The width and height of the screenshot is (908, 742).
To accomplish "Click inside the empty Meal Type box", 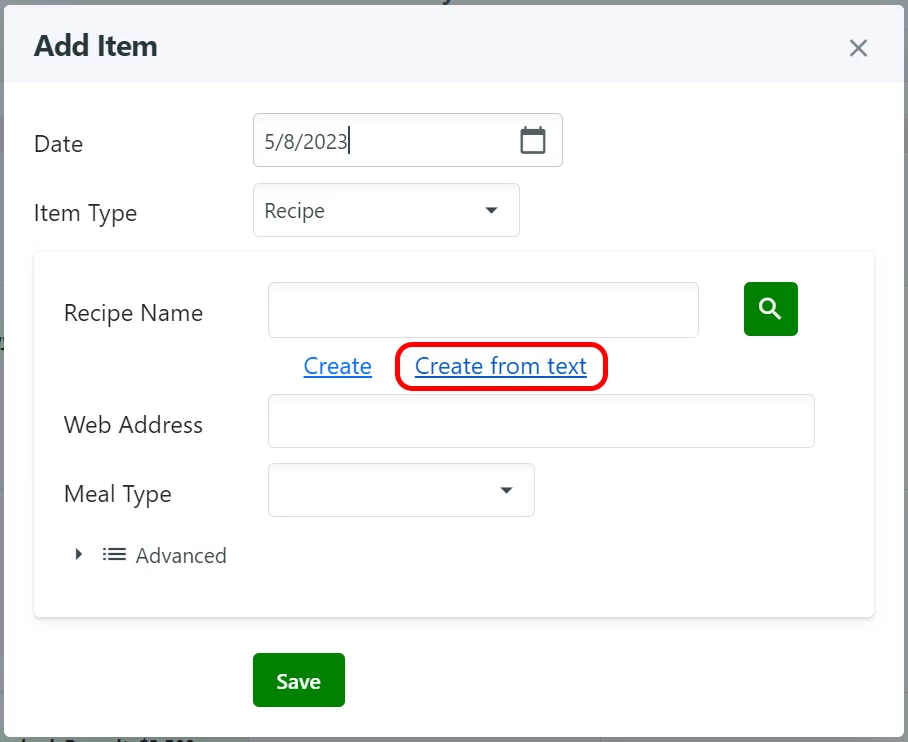I will 380,490.
